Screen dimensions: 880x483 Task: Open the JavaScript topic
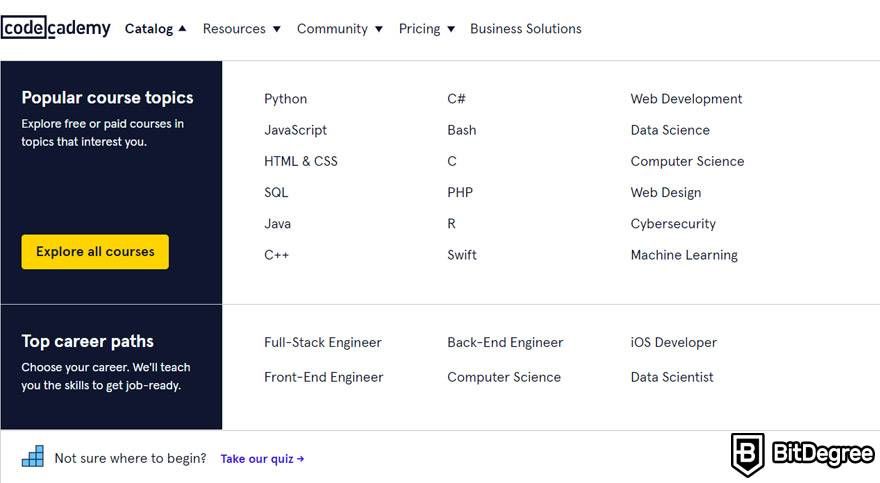click(x=295, y=130)
